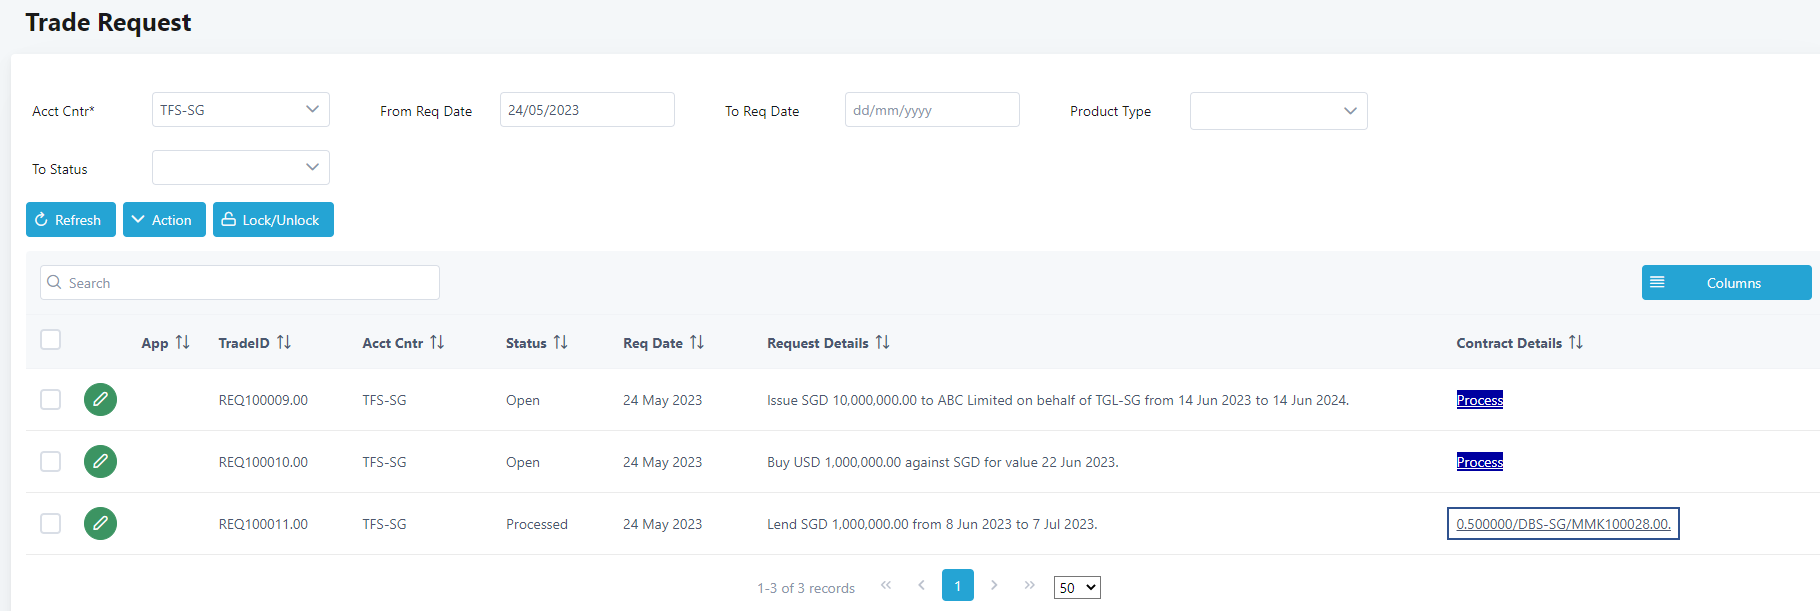The height and width of the screenshot is (611, 1820).
Task: Sort by Contract Details column
Action: (1576, 343)
